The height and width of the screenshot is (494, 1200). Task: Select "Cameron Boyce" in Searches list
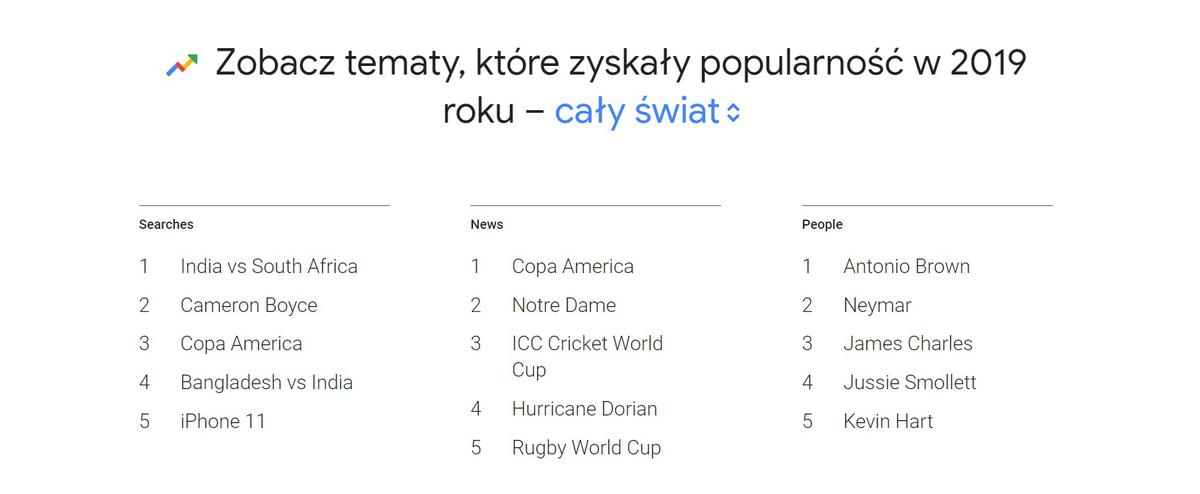click(x=248, y=305)
